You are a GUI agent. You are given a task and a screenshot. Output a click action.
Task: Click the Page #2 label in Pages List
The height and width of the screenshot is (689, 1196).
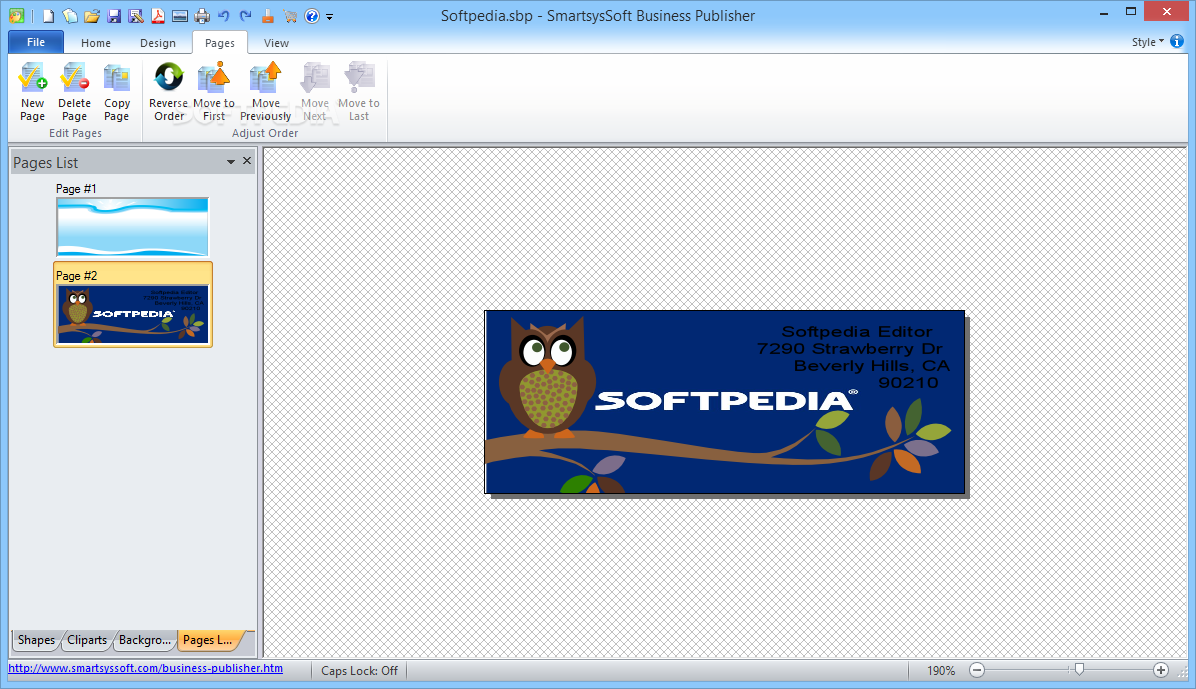pyautogui.click(x=76, y=275)
